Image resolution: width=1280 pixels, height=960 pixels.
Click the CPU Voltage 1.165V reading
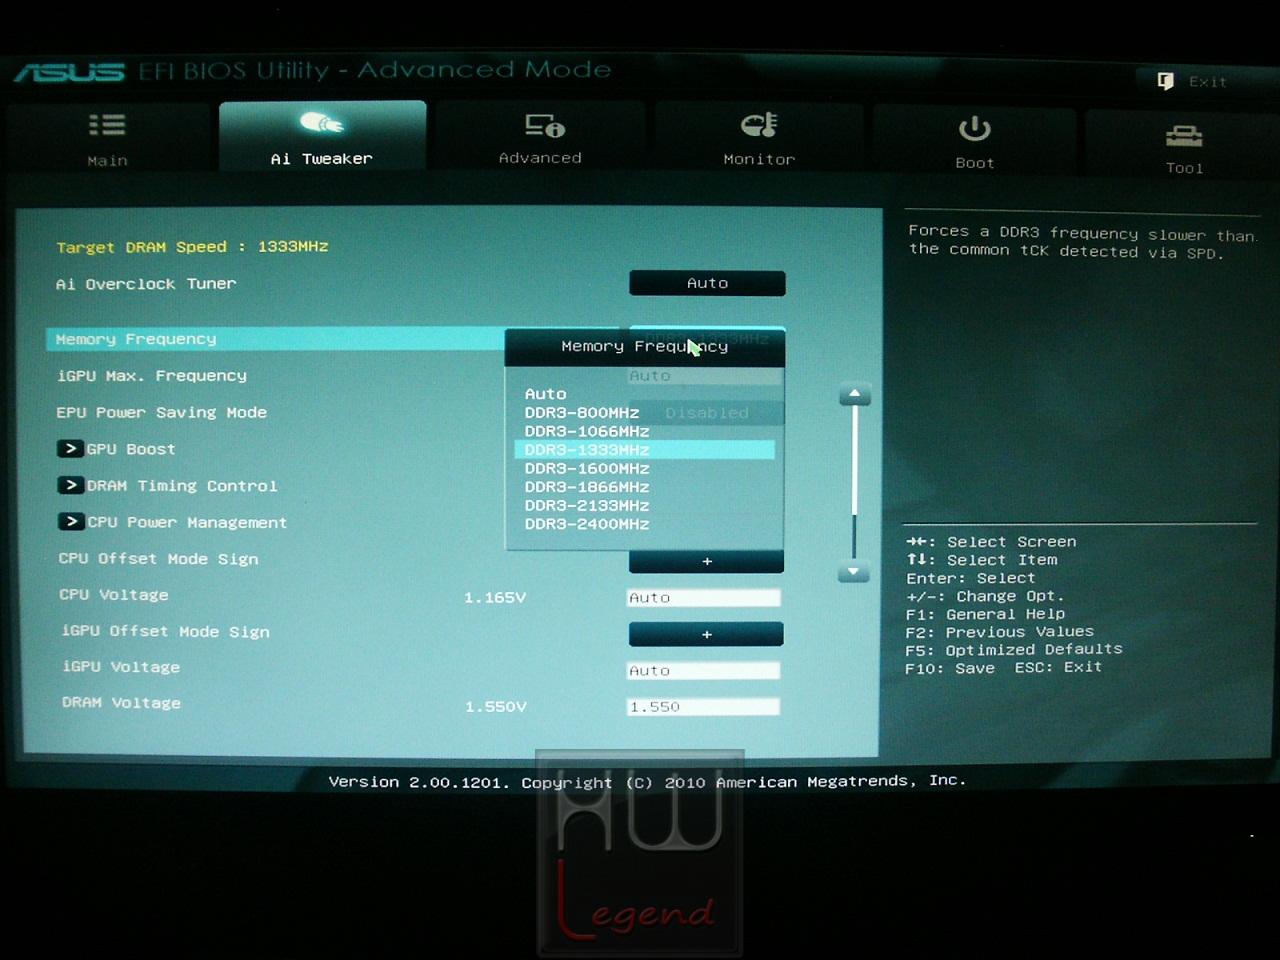pyautogui.click(x=495, y=598)
